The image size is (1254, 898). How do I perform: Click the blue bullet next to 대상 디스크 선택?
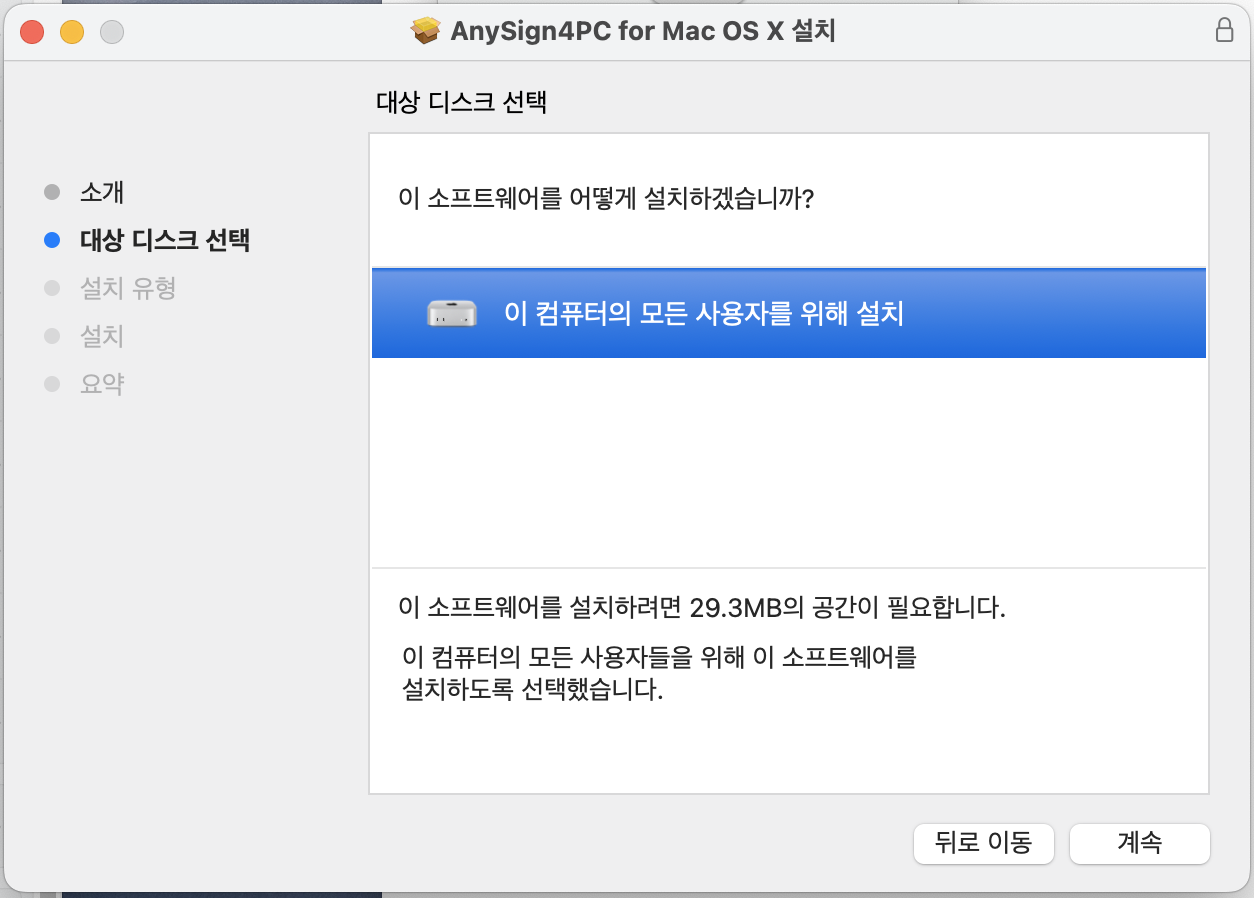(x=52, y=240)
